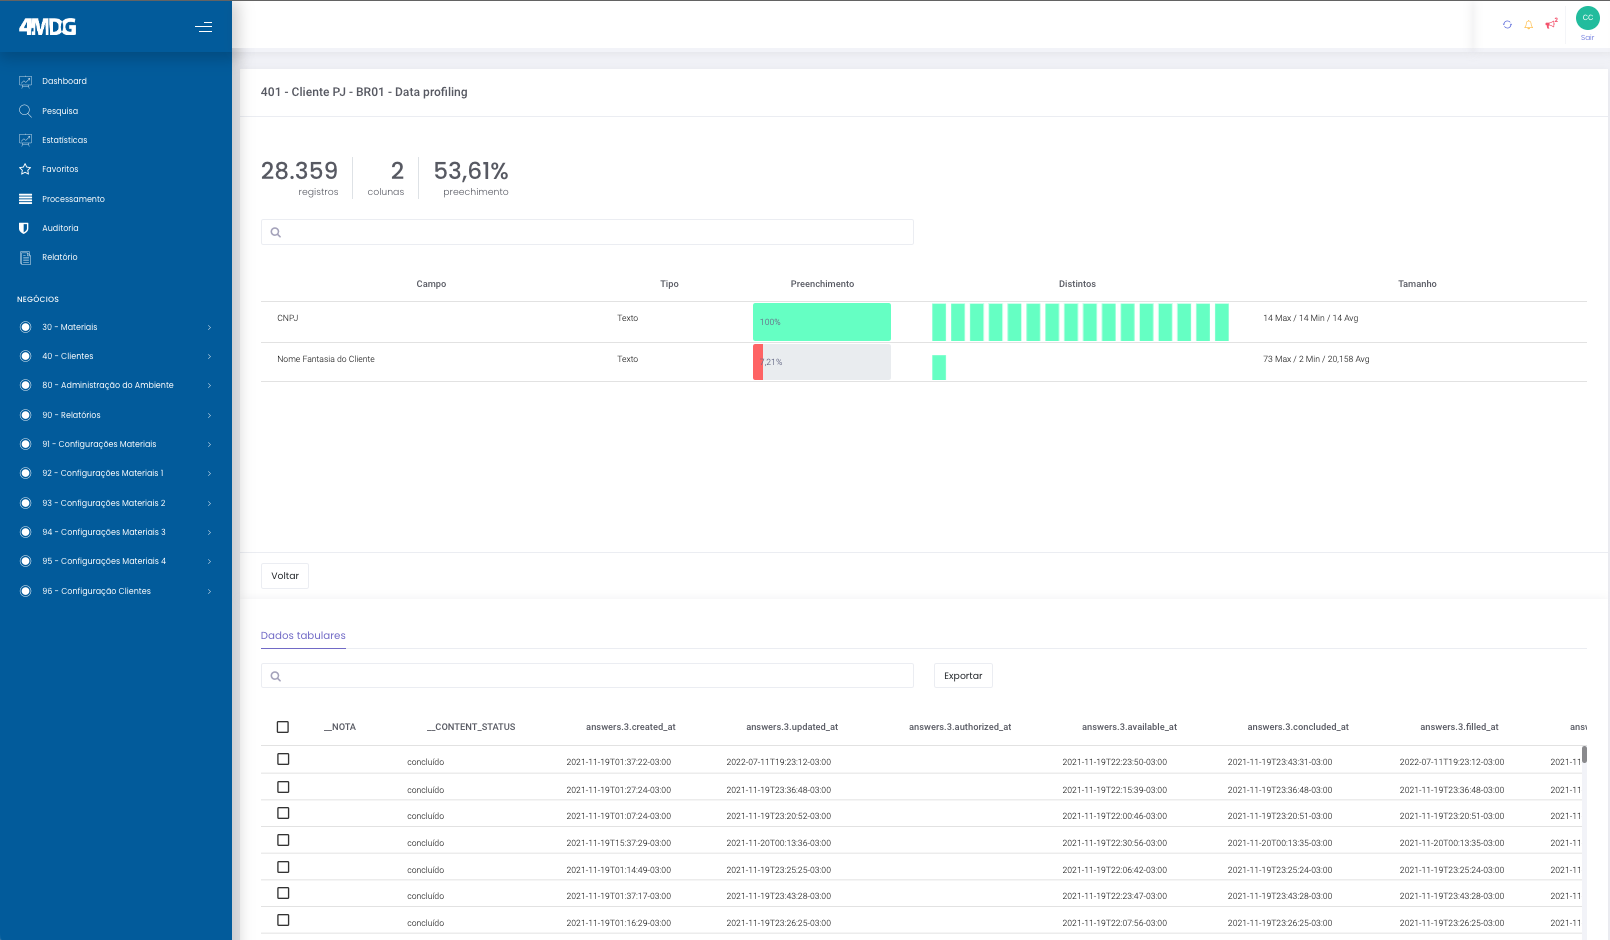Click the Auditoria shield icon
Image resolution: width=1610 pixels, height=940 pixels.
[x=25, y=228]
